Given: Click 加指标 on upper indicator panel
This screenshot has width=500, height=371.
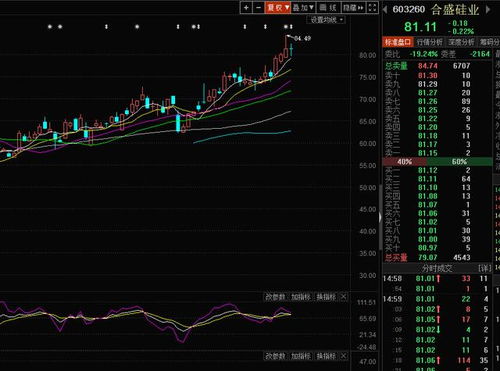Looking at the screenshot, I should (x=301, y=296).
